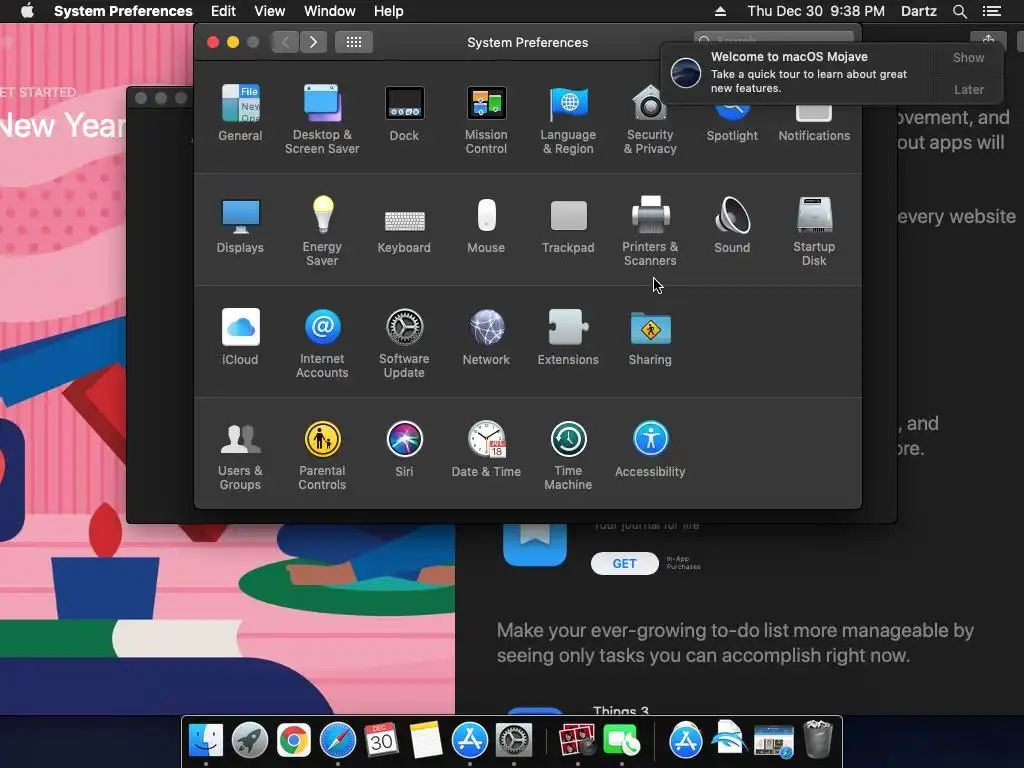Open the Spotlight search in menu bar

959,11
